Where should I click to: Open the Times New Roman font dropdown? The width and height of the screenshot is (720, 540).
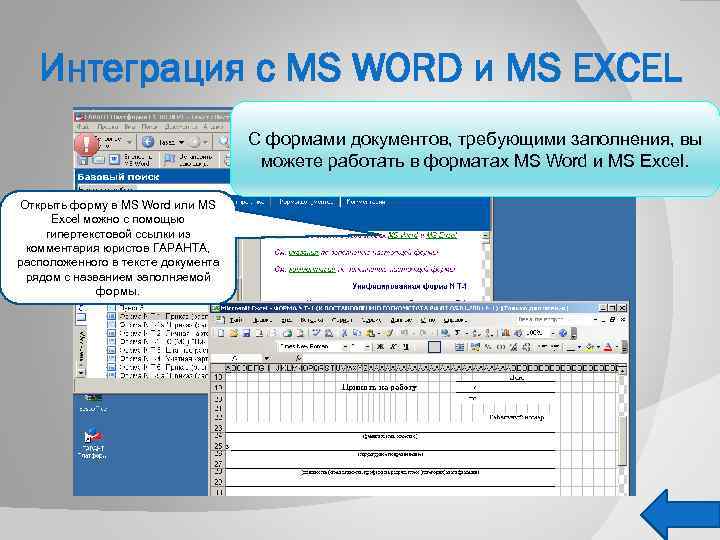point(345,347)
